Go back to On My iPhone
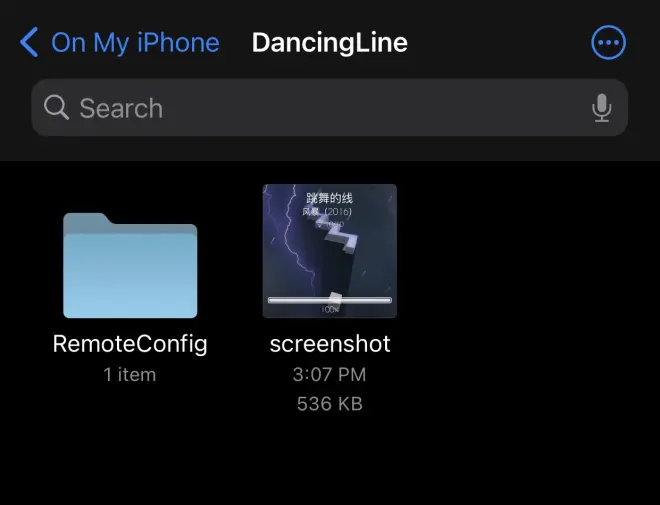The height and width of the screenshot is (505, 660). pyautogui.click(x=135, y=42)
